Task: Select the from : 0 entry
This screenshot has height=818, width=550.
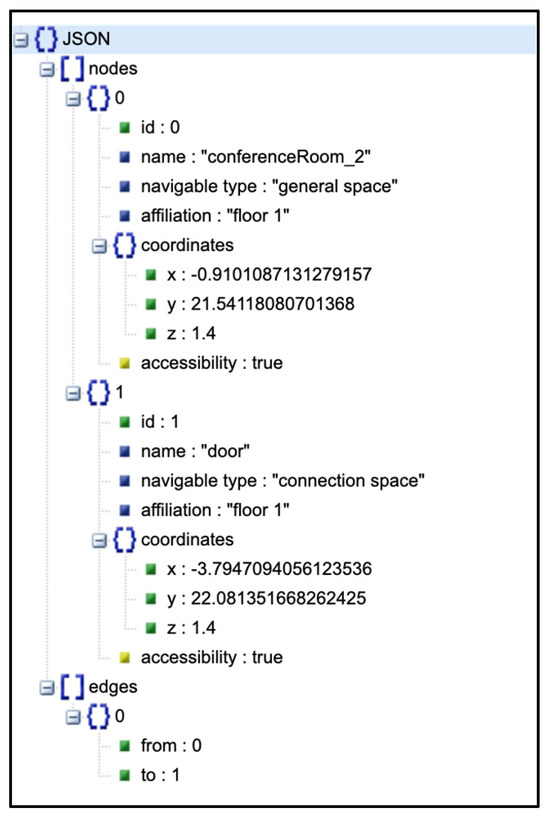Action: (171, 746)
